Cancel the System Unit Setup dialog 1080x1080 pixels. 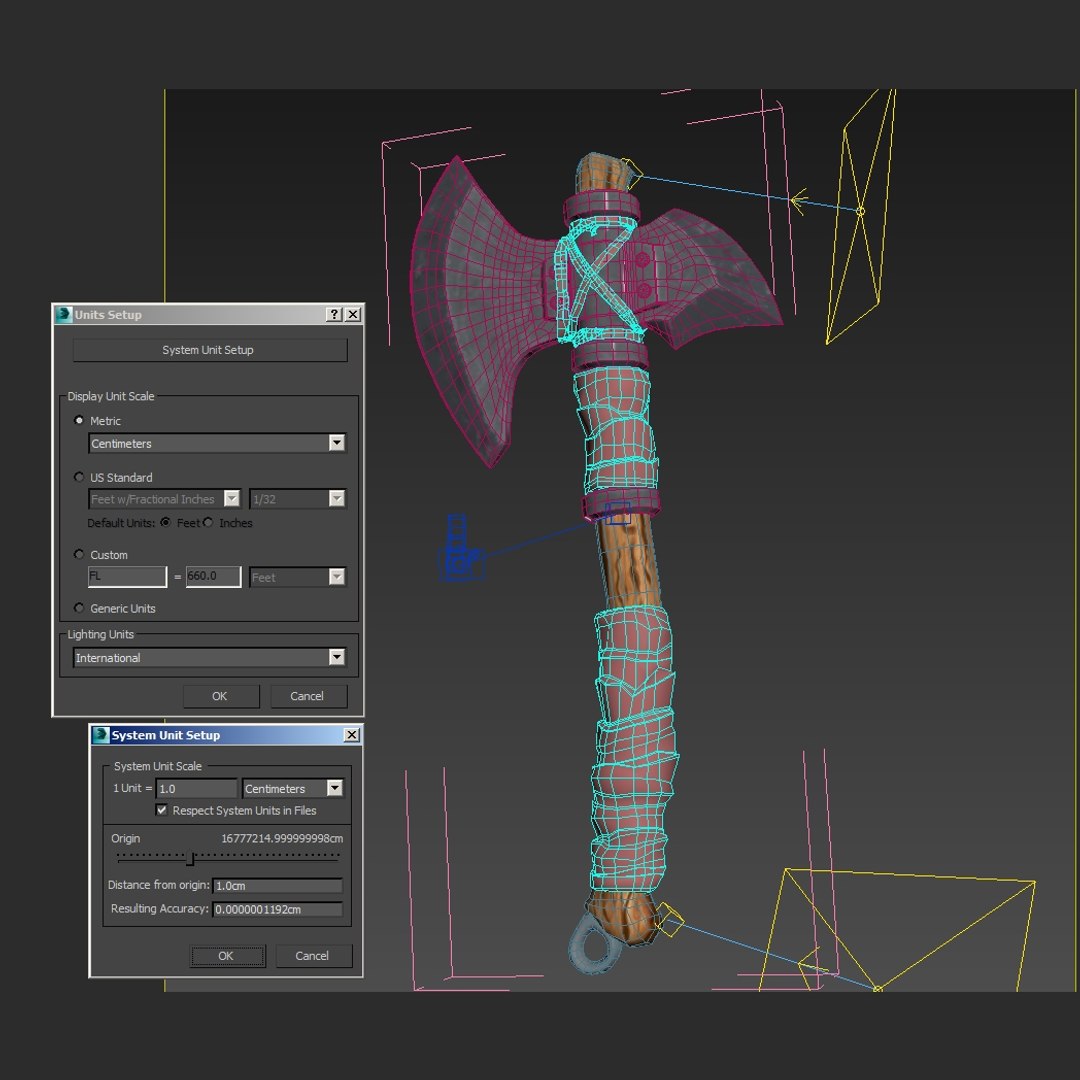pyautogui.click(x=314, y=955)
